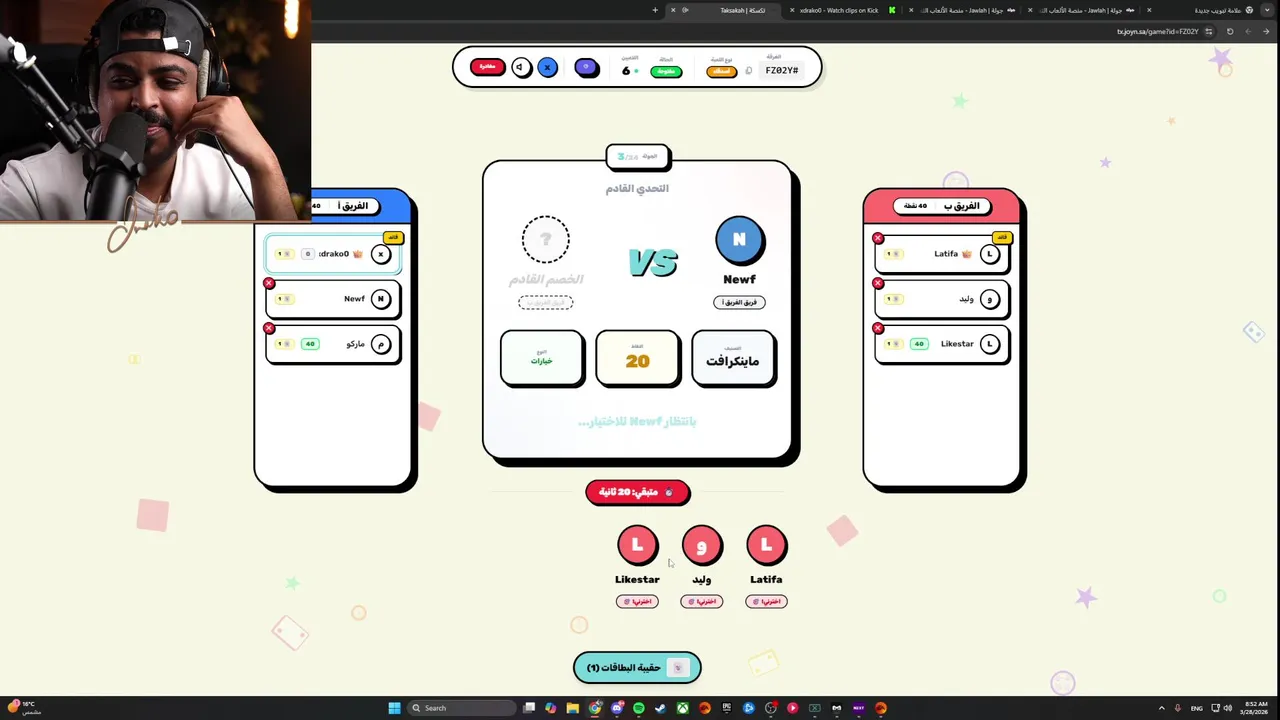Show hidden tray icons chevron
Image resolution: width=1280 pixels, height=720 pixels.
1161,708
